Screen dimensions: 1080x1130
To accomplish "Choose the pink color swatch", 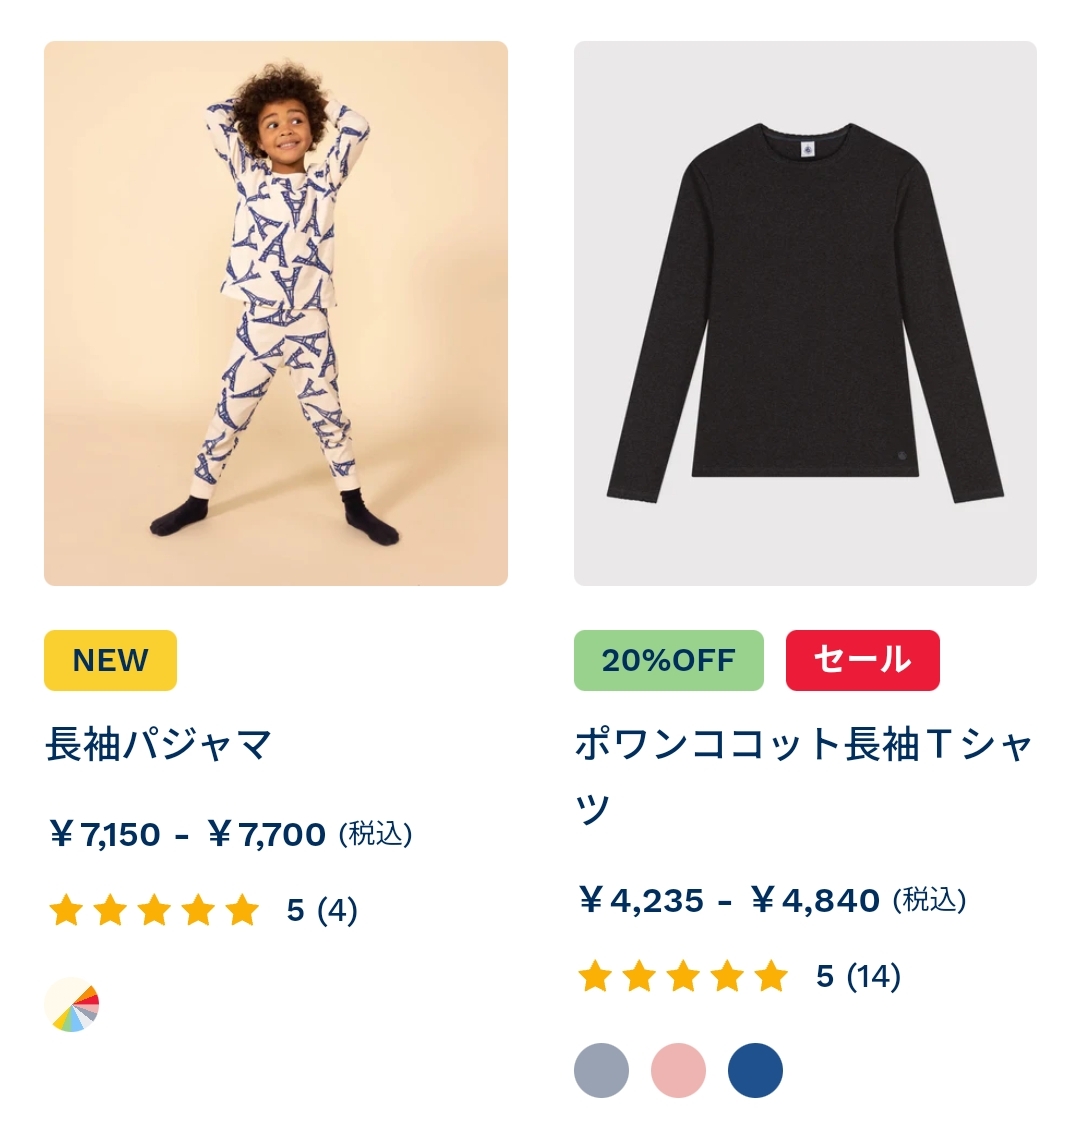I will coord(679,1070).
